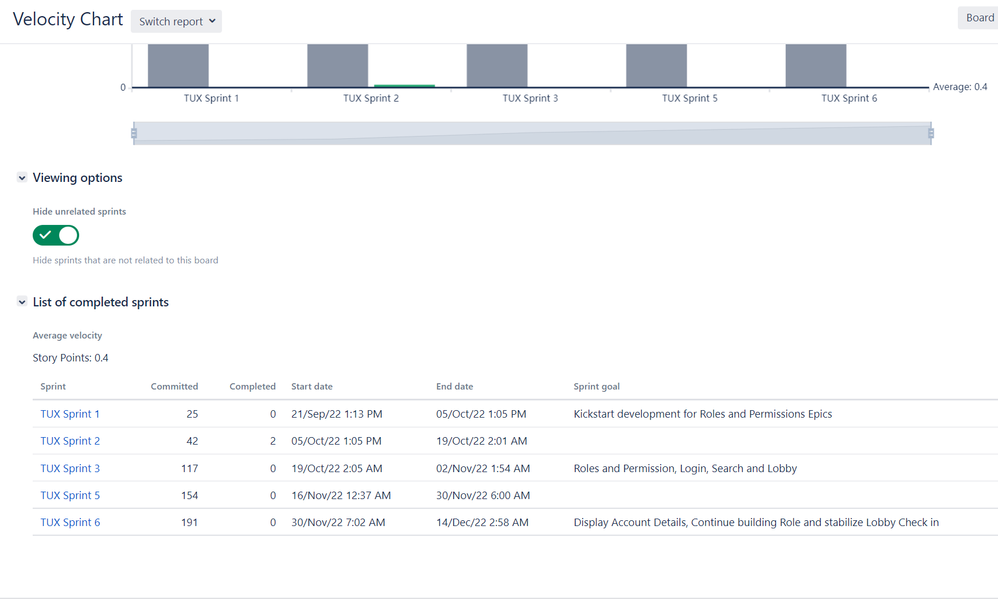Click the Completed column header

(x=253, y=386)
